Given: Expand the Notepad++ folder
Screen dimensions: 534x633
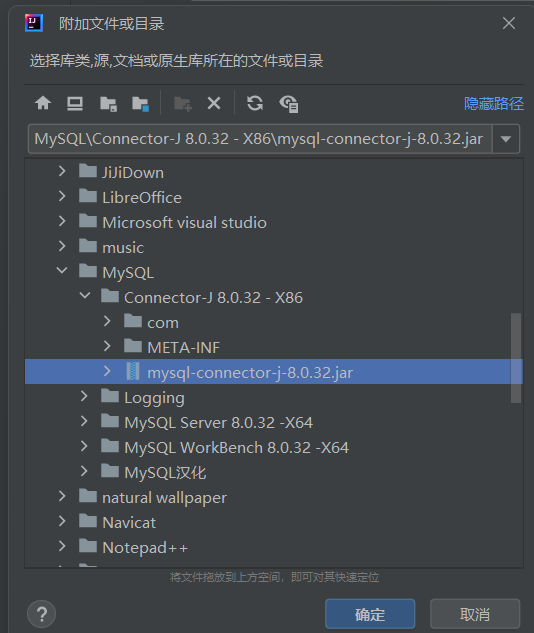Looking at the screenshot, I should (62, 547).
